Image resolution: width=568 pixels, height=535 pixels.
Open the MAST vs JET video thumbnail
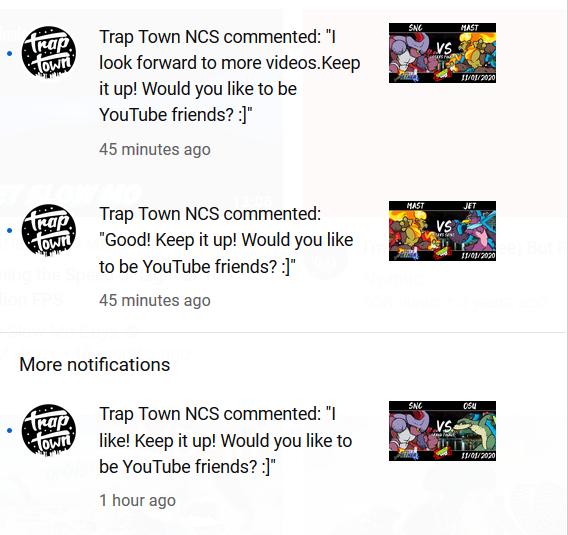[x=442, y=231]
